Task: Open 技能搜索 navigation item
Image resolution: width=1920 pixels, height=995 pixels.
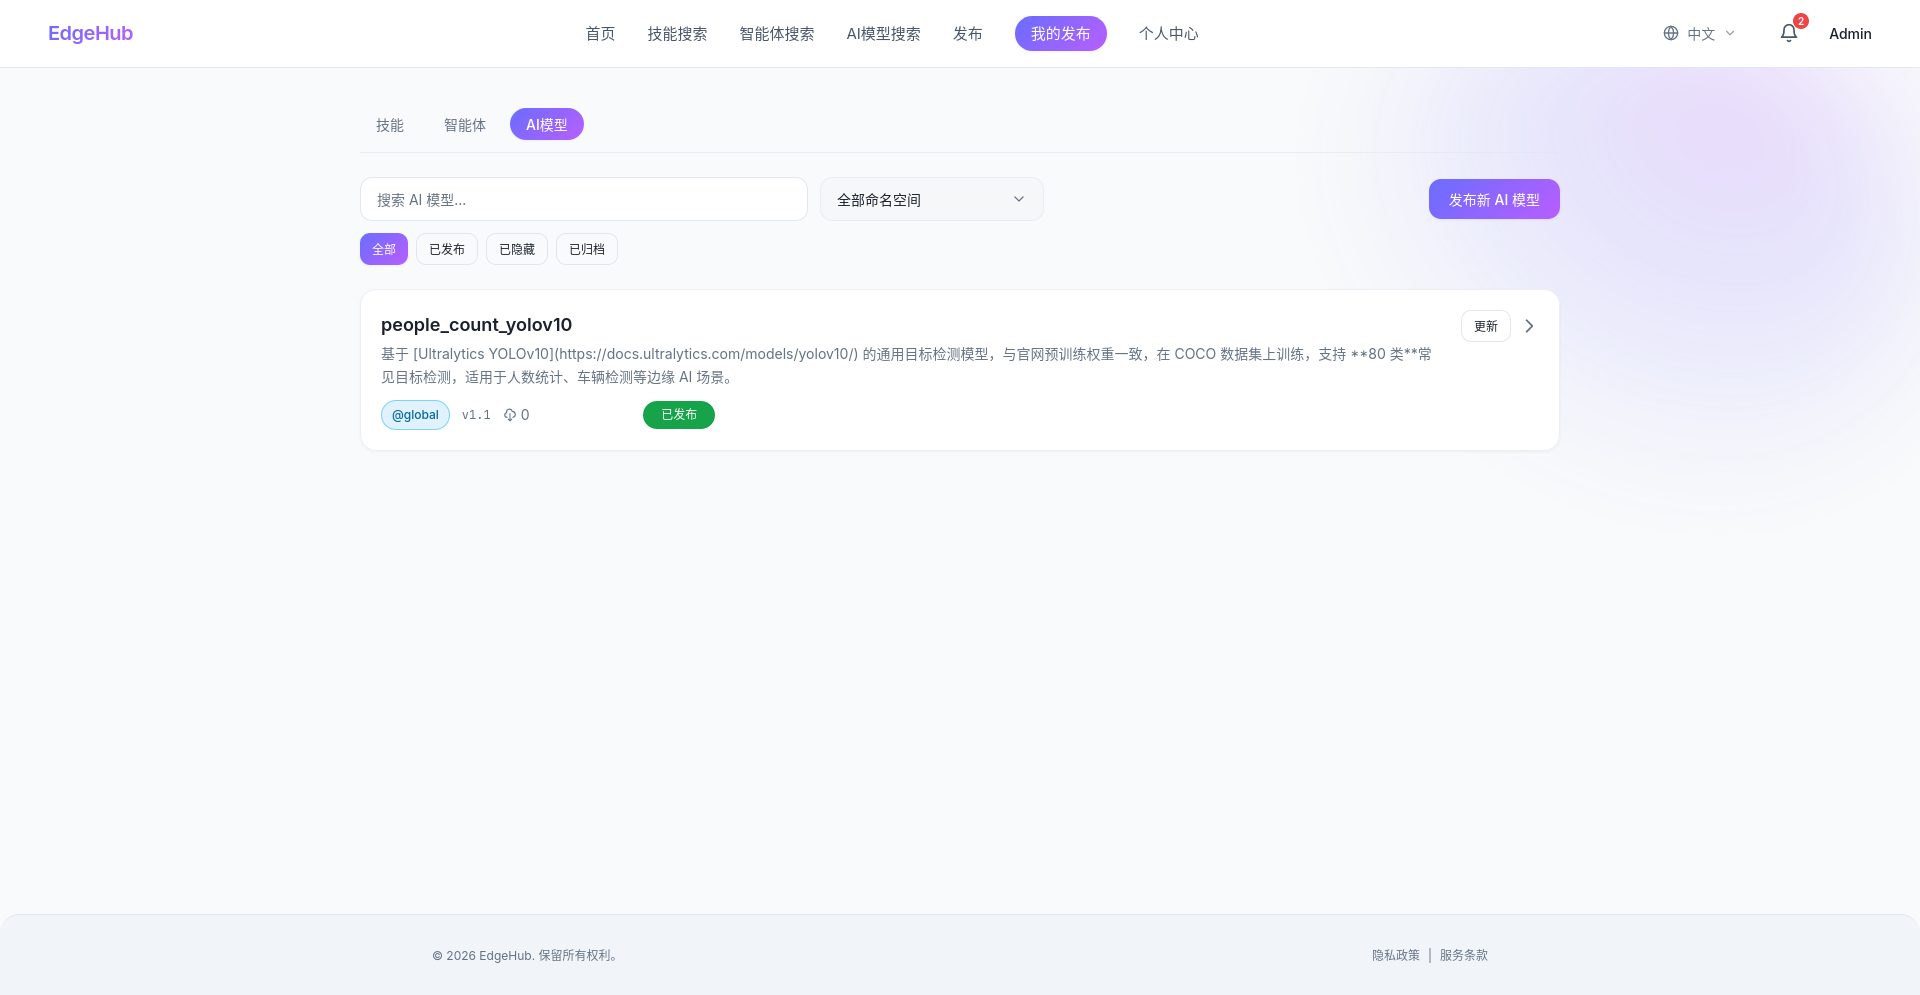Action: pos(677,34)
